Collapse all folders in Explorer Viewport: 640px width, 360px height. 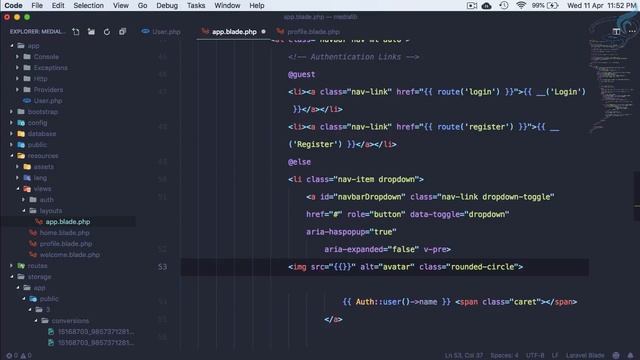tap(122, 31)
